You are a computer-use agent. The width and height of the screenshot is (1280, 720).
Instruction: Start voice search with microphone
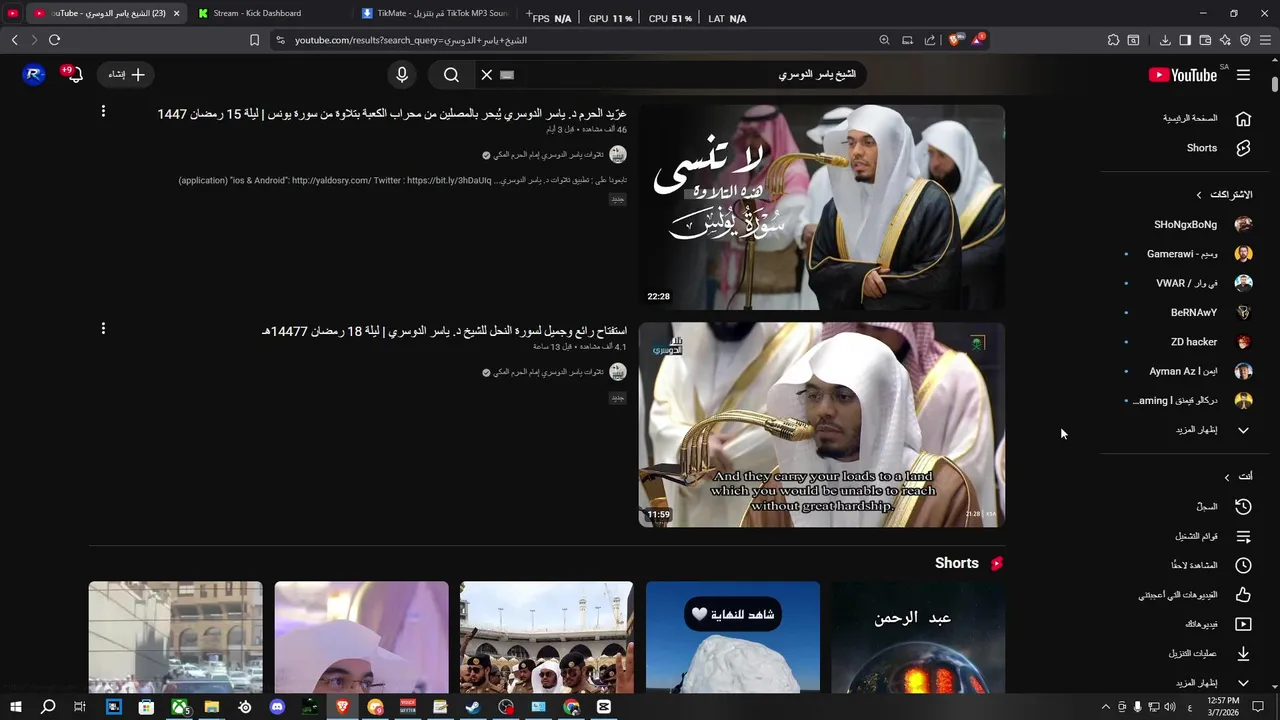click(x=402, y=75)
